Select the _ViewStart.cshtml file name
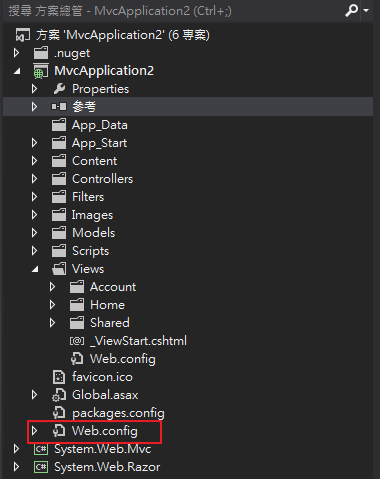The height and width of the screenshot is (479, 380). pos(138,341)
